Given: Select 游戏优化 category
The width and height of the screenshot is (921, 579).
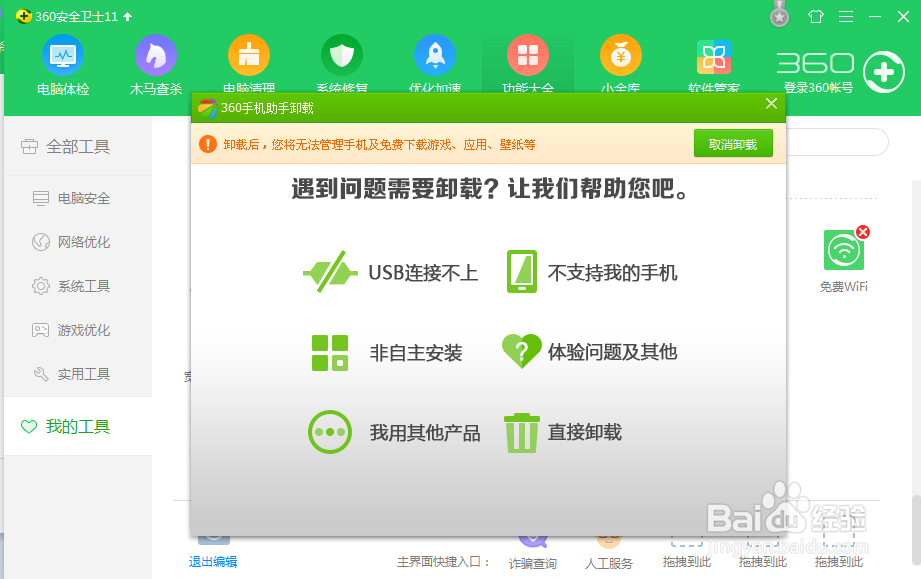Looking at the screenshot, I should pyautogui.click(x=72, y=330).
